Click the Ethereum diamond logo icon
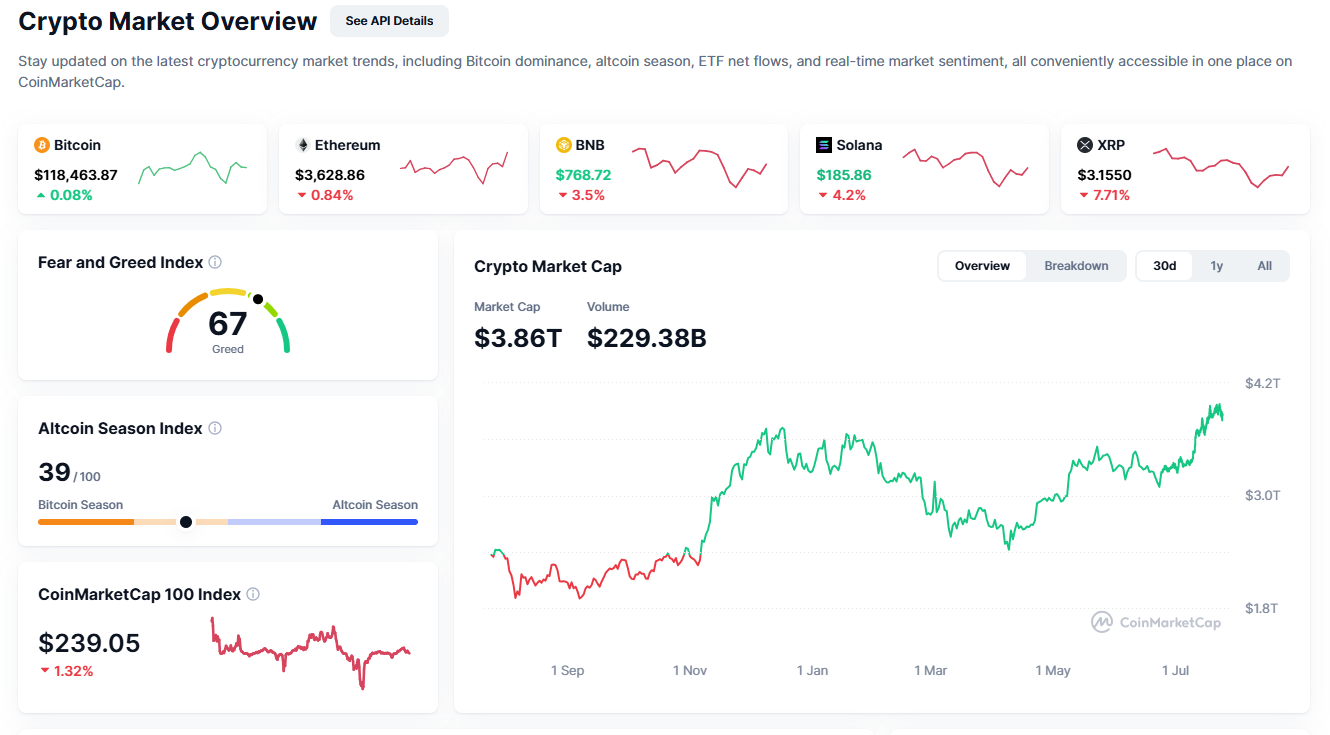This screenshot has height=735, width=1330. pyautogui.click(x=303, y=145)
